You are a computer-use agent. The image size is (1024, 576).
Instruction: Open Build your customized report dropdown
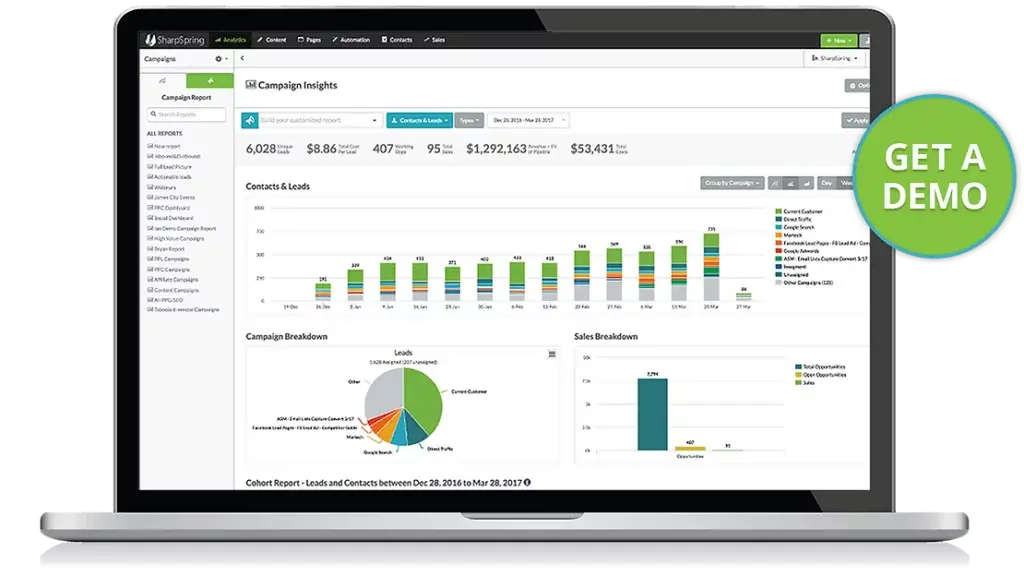tap(319, 120)
